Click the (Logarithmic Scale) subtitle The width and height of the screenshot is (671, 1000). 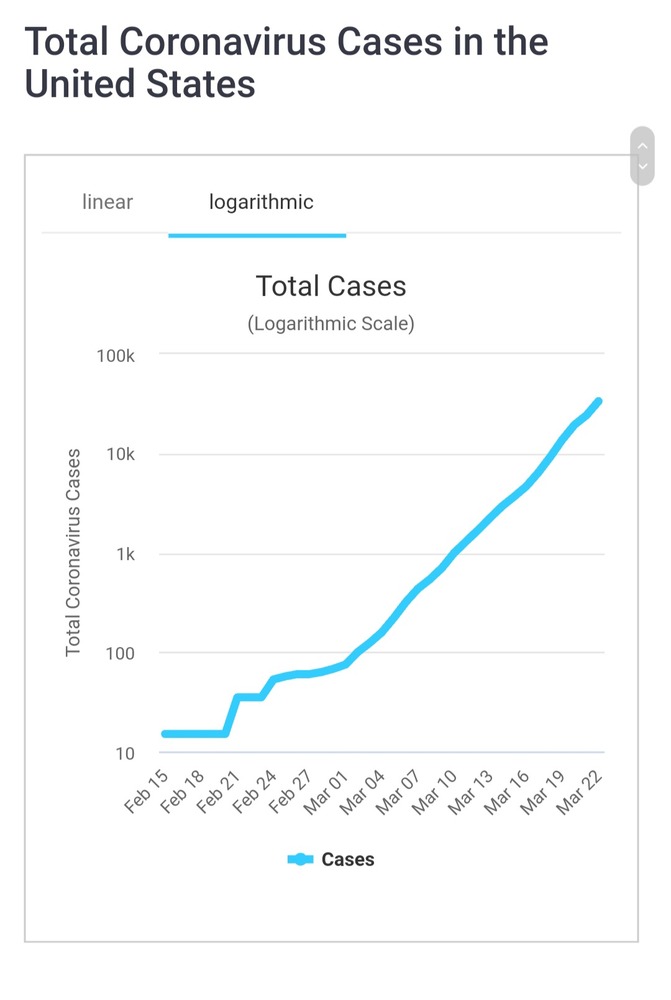[331, 324]
